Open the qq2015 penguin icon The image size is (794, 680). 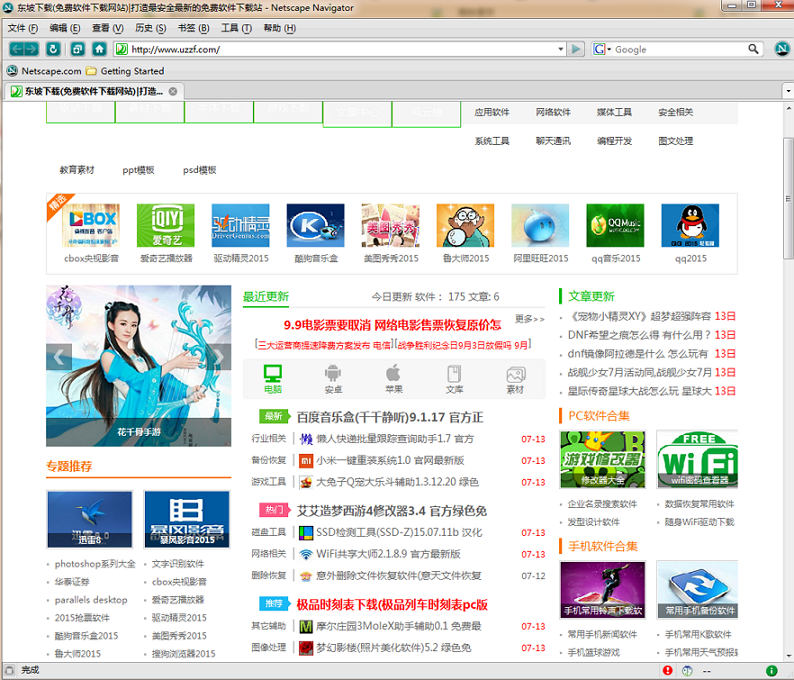click(x=690, y=226)
